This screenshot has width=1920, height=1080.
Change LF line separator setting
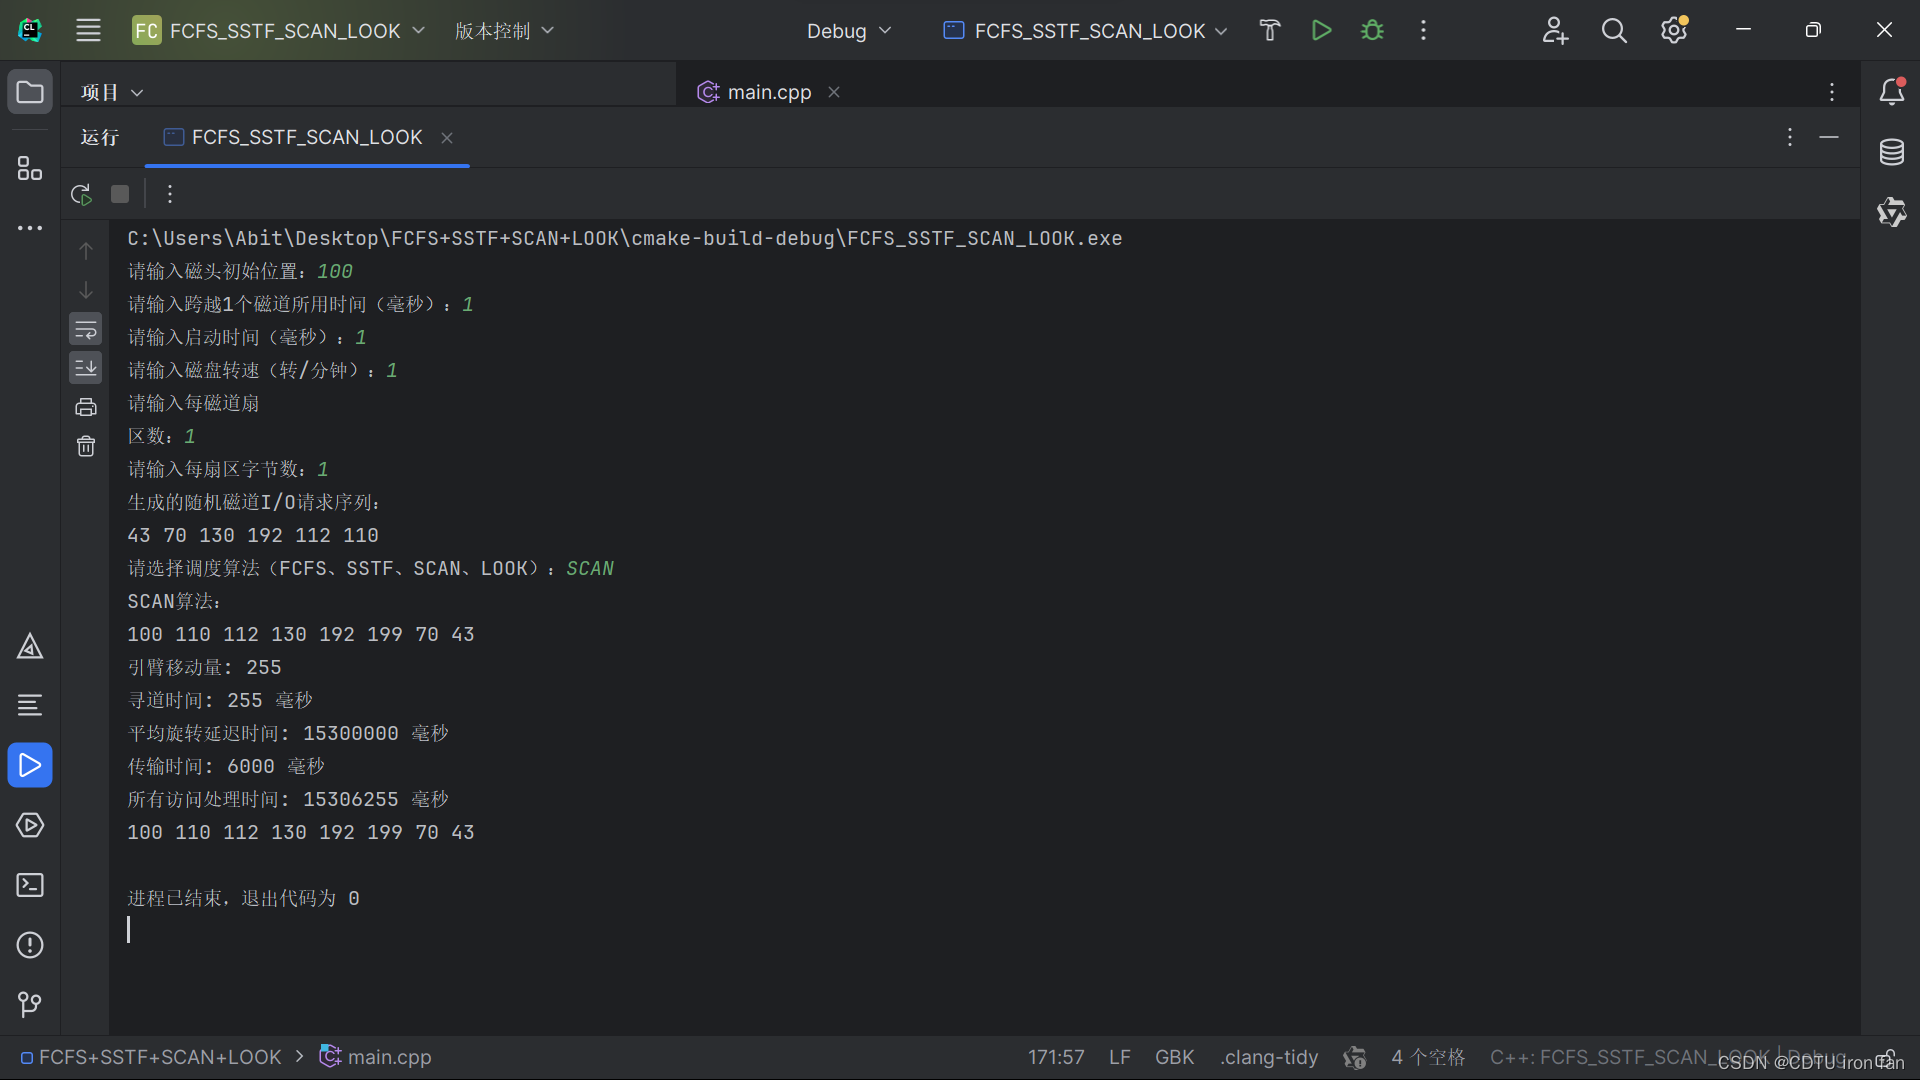(x=1120, y=1057)
